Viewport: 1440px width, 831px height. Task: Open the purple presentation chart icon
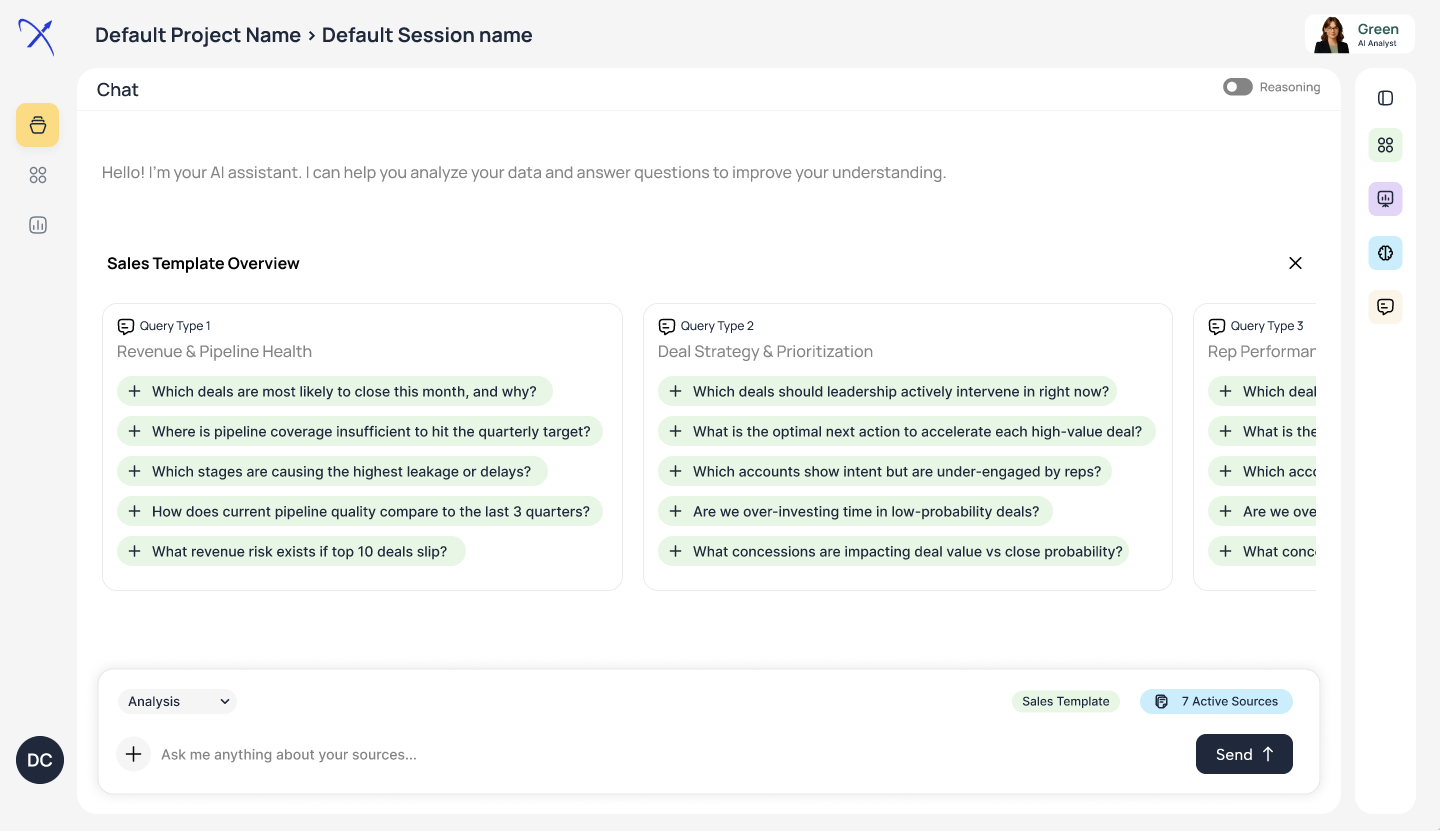coord(1385,199)
